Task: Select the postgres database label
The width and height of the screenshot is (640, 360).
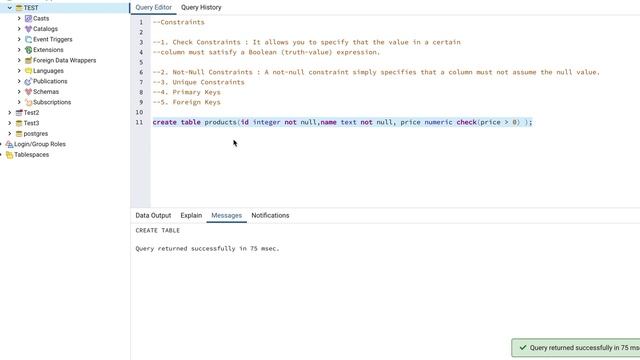Action: pos(36,134)
